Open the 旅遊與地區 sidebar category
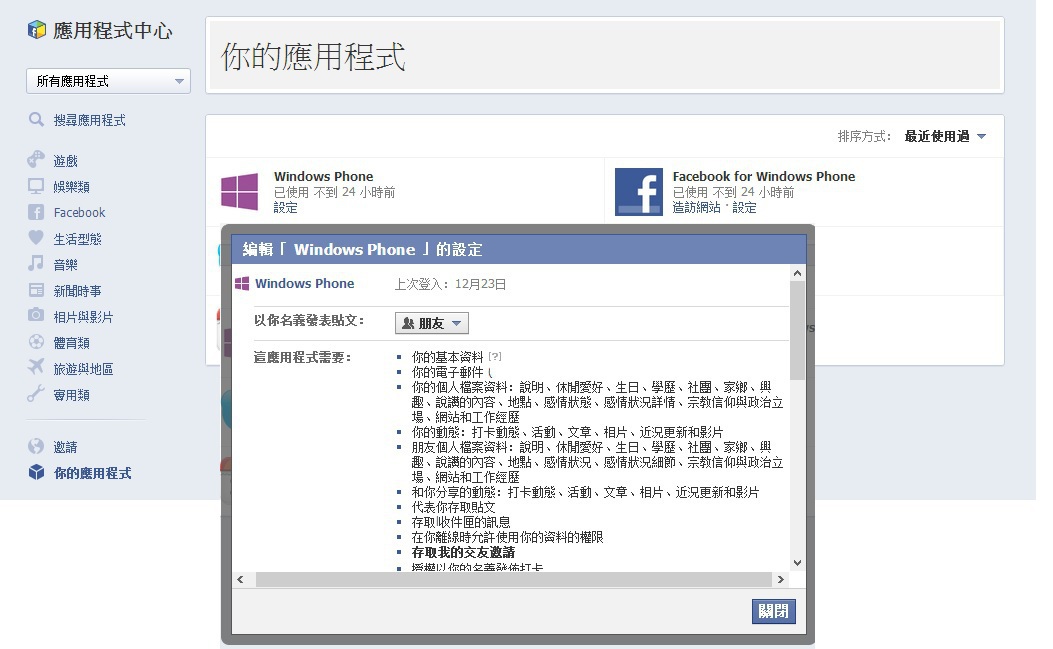This screenshot has width=1053, height=649. 83,369
